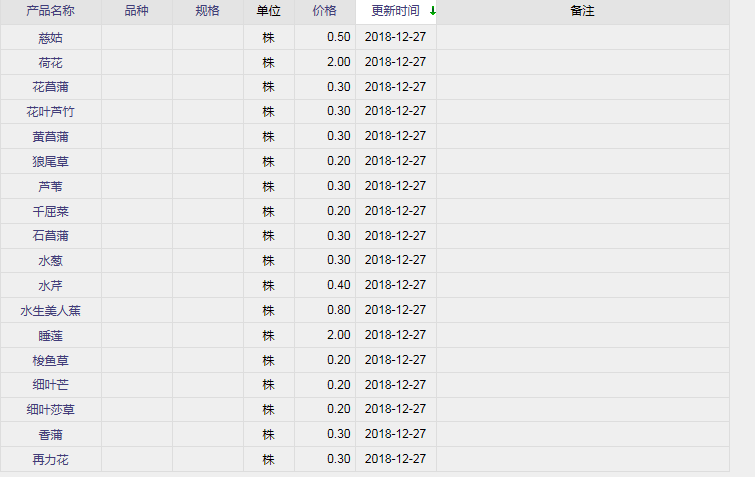Click the 品种 column header

point(137,11)
